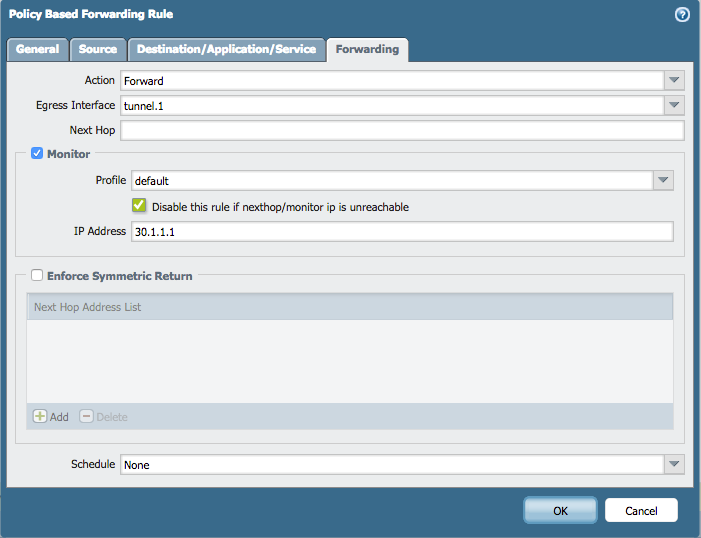Open the help question mark icon
Viewport: 701px width, 538px height.
click(x=682, y=15)
